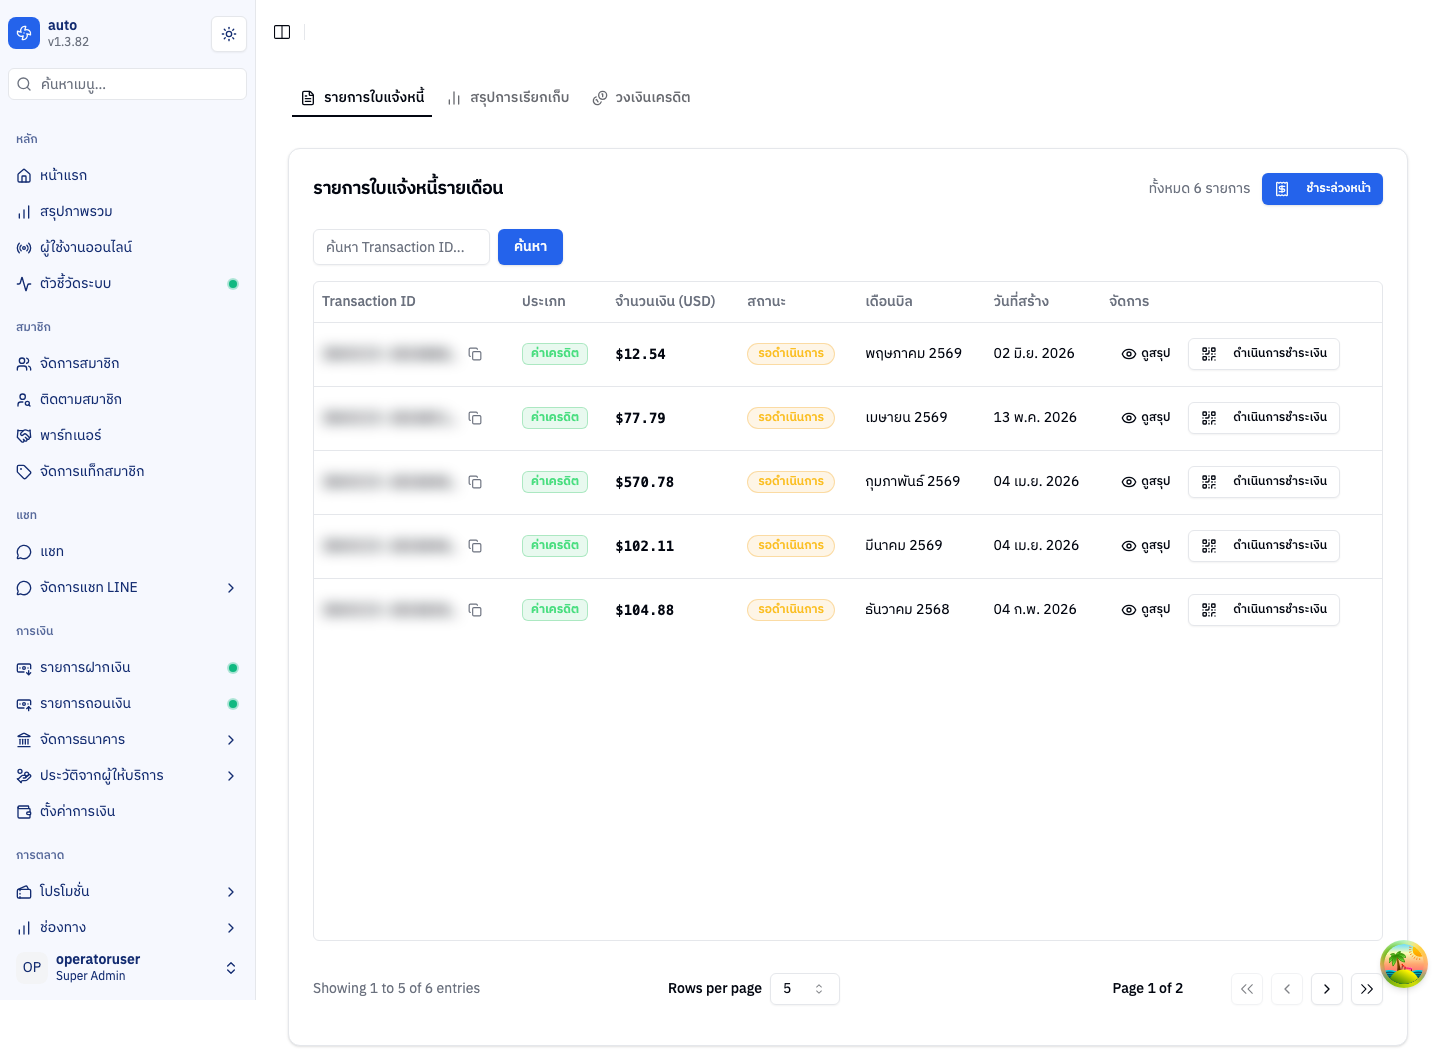Switch to วงเงินเครดิต tab

[x=641, y=98]
